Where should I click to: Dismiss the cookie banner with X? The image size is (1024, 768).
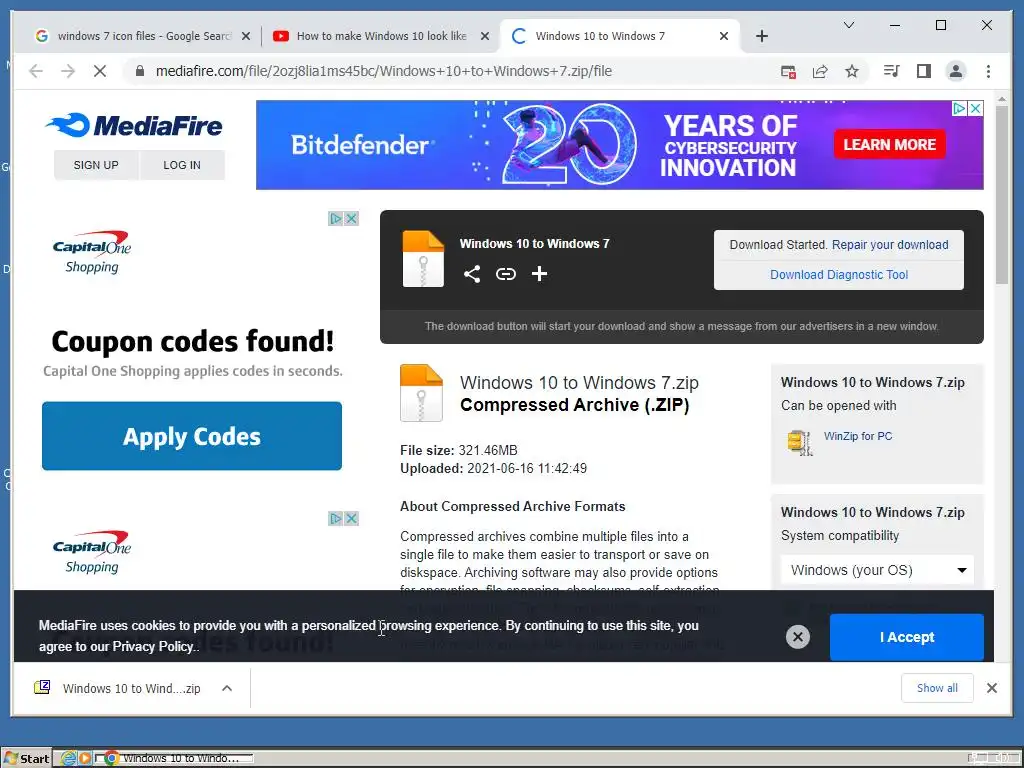point(797,637)
